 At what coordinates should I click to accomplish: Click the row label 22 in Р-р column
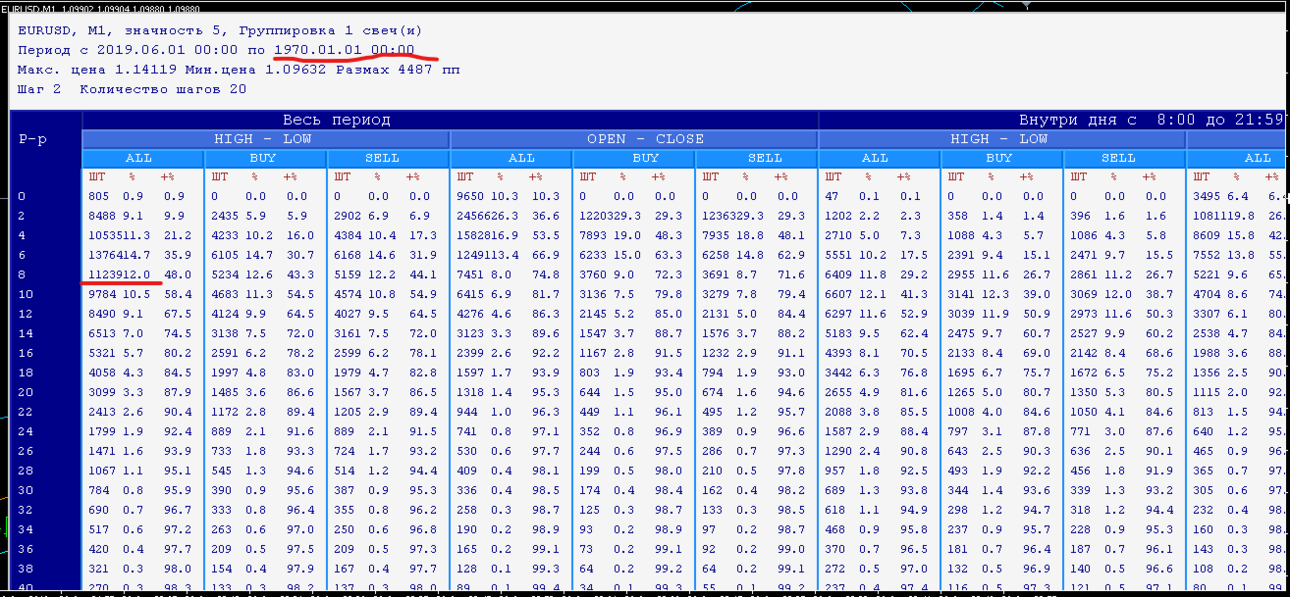(25, 412)
